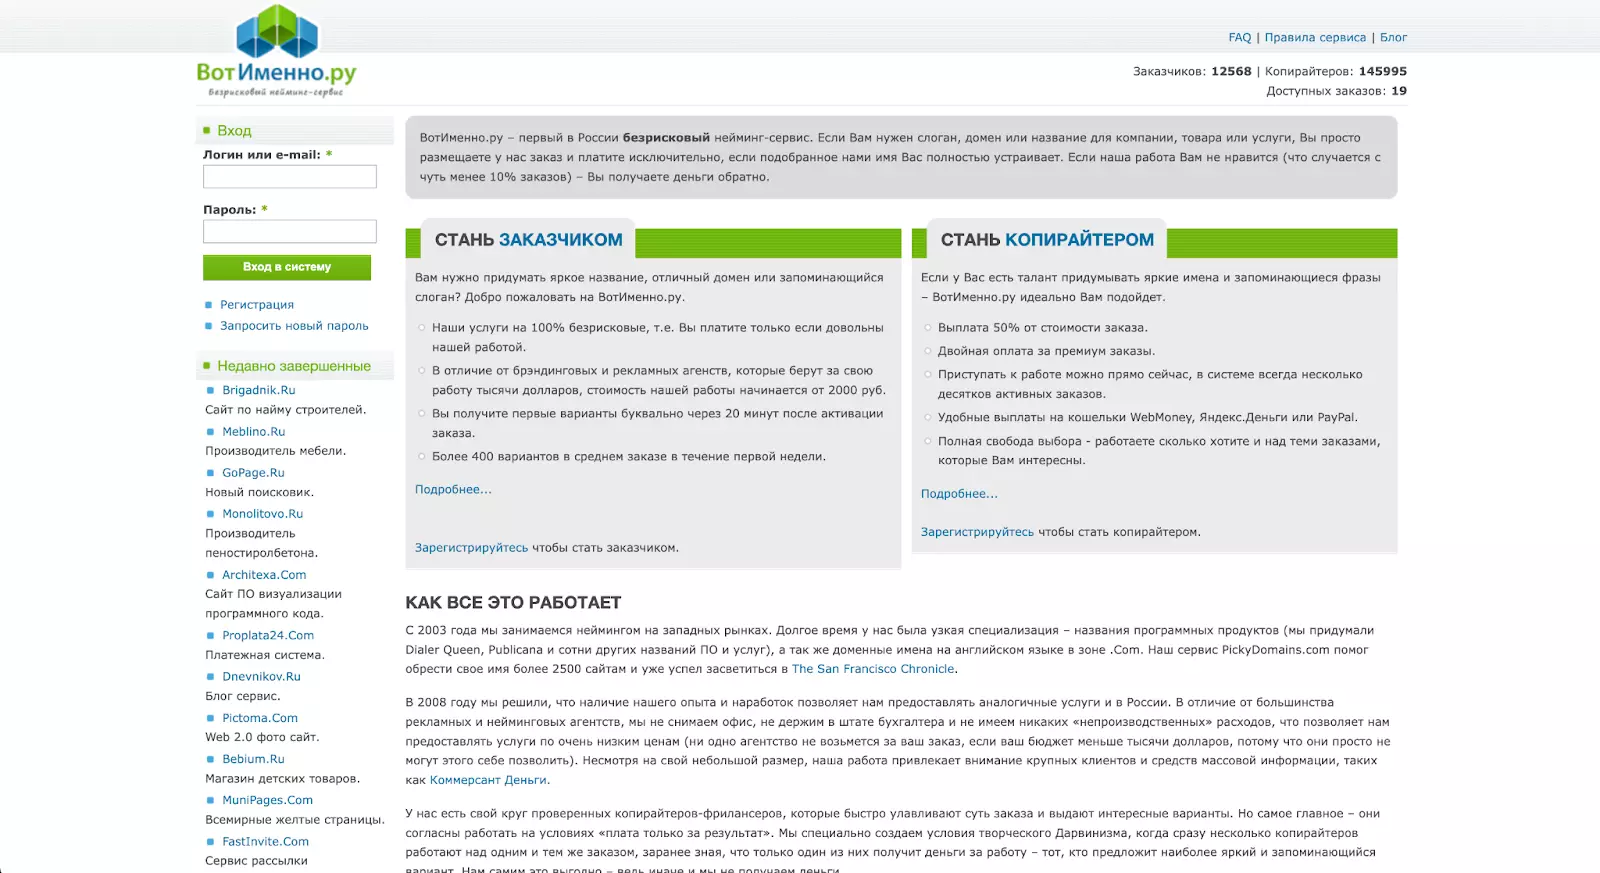
Task: Click the Сервис рассылки description
Action: (x=257, y=861)
